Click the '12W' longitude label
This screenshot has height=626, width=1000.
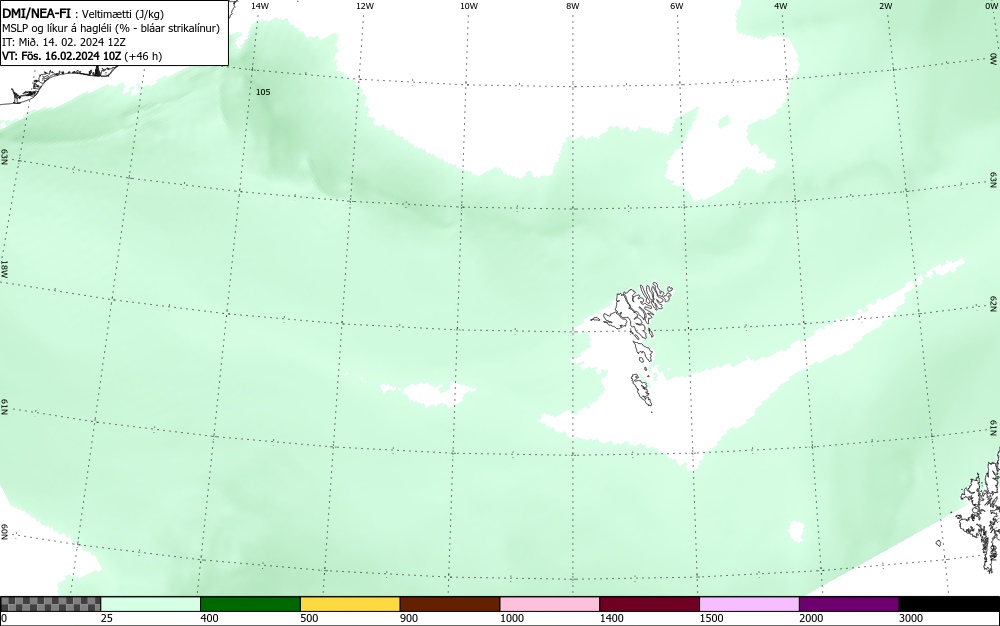click(x=364, y=6)
